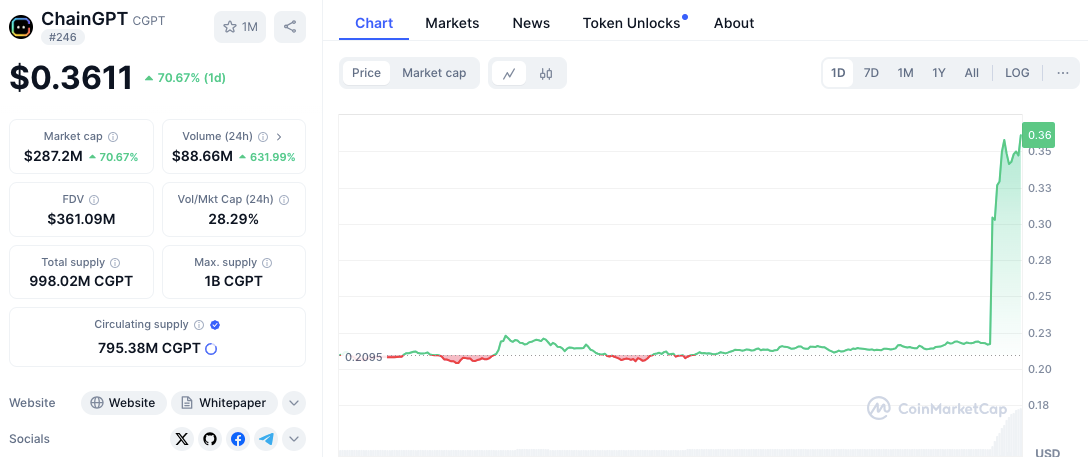
Task: Expand Volume (24h) details arrow
Action: pos(279,136)
